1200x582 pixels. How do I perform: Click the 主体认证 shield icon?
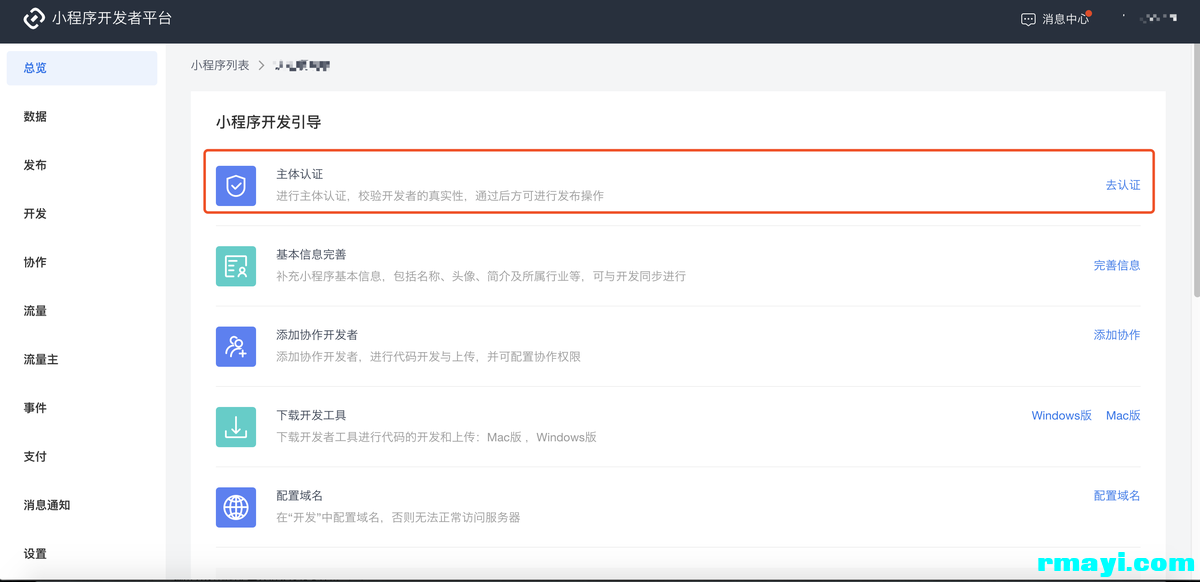tap(236, 186)
